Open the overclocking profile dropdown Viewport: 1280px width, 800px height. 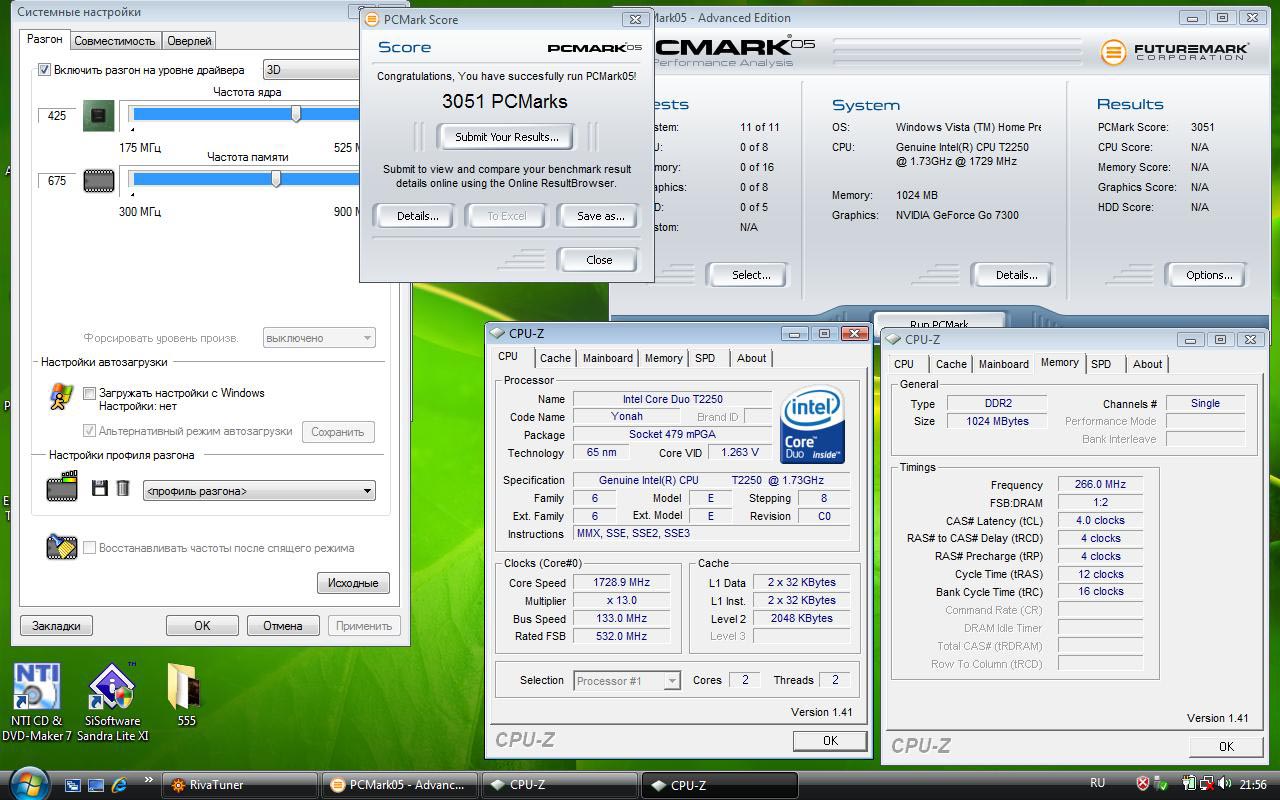pos(259,491)
